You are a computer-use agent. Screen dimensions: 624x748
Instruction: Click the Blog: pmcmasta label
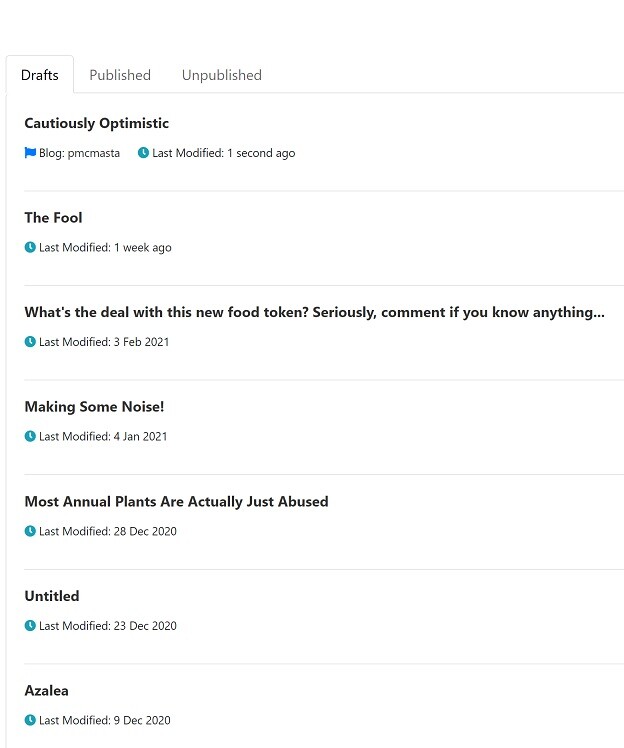(x=79, y=153)
